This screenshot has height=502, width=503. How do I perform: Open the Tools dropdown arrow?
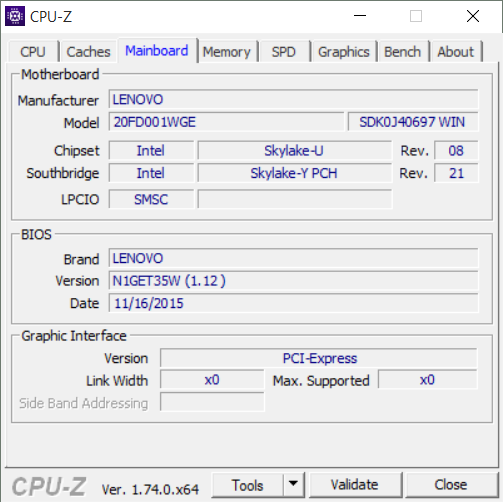(293, 484)
